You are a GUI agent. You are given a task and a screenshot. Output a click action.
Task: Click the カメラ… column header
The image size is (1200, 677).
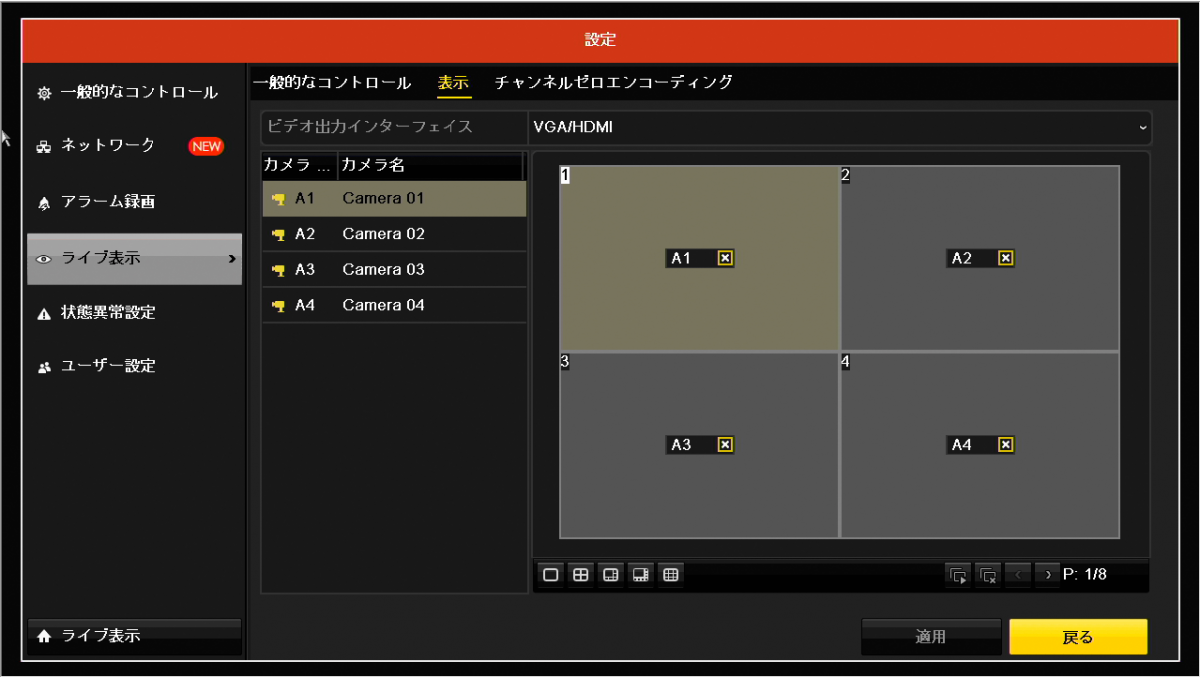(299, 165)
